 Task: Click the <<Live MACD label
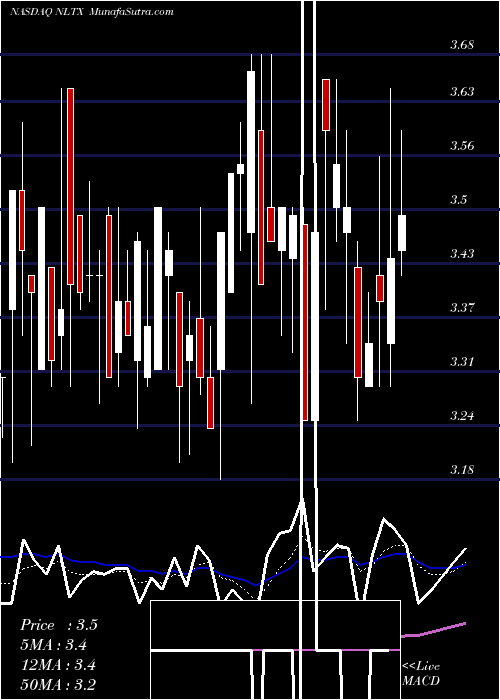click(x=421, y=673)
